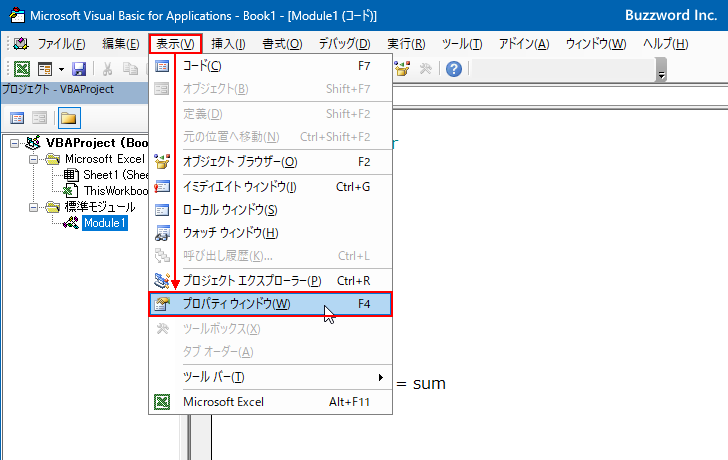Viewport: 728px width, 460px height.
Task: Expand the ツール バー(T) submenu
Action: point(271,377)
